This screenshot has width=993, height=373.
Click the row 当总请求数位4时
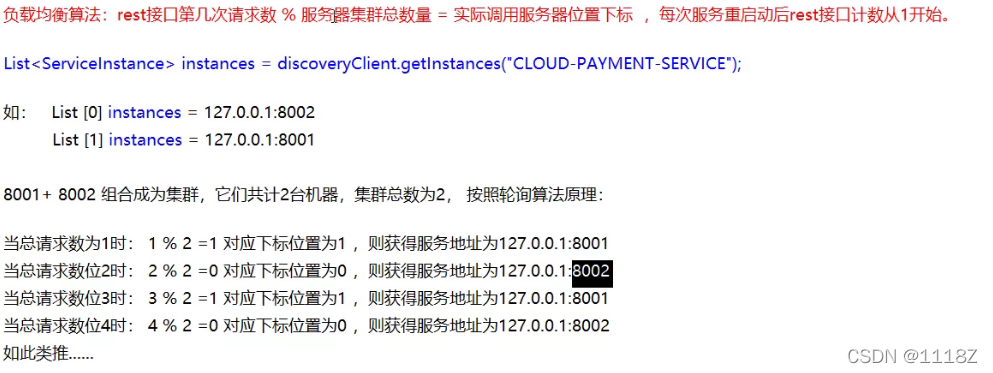click(307, 326)
